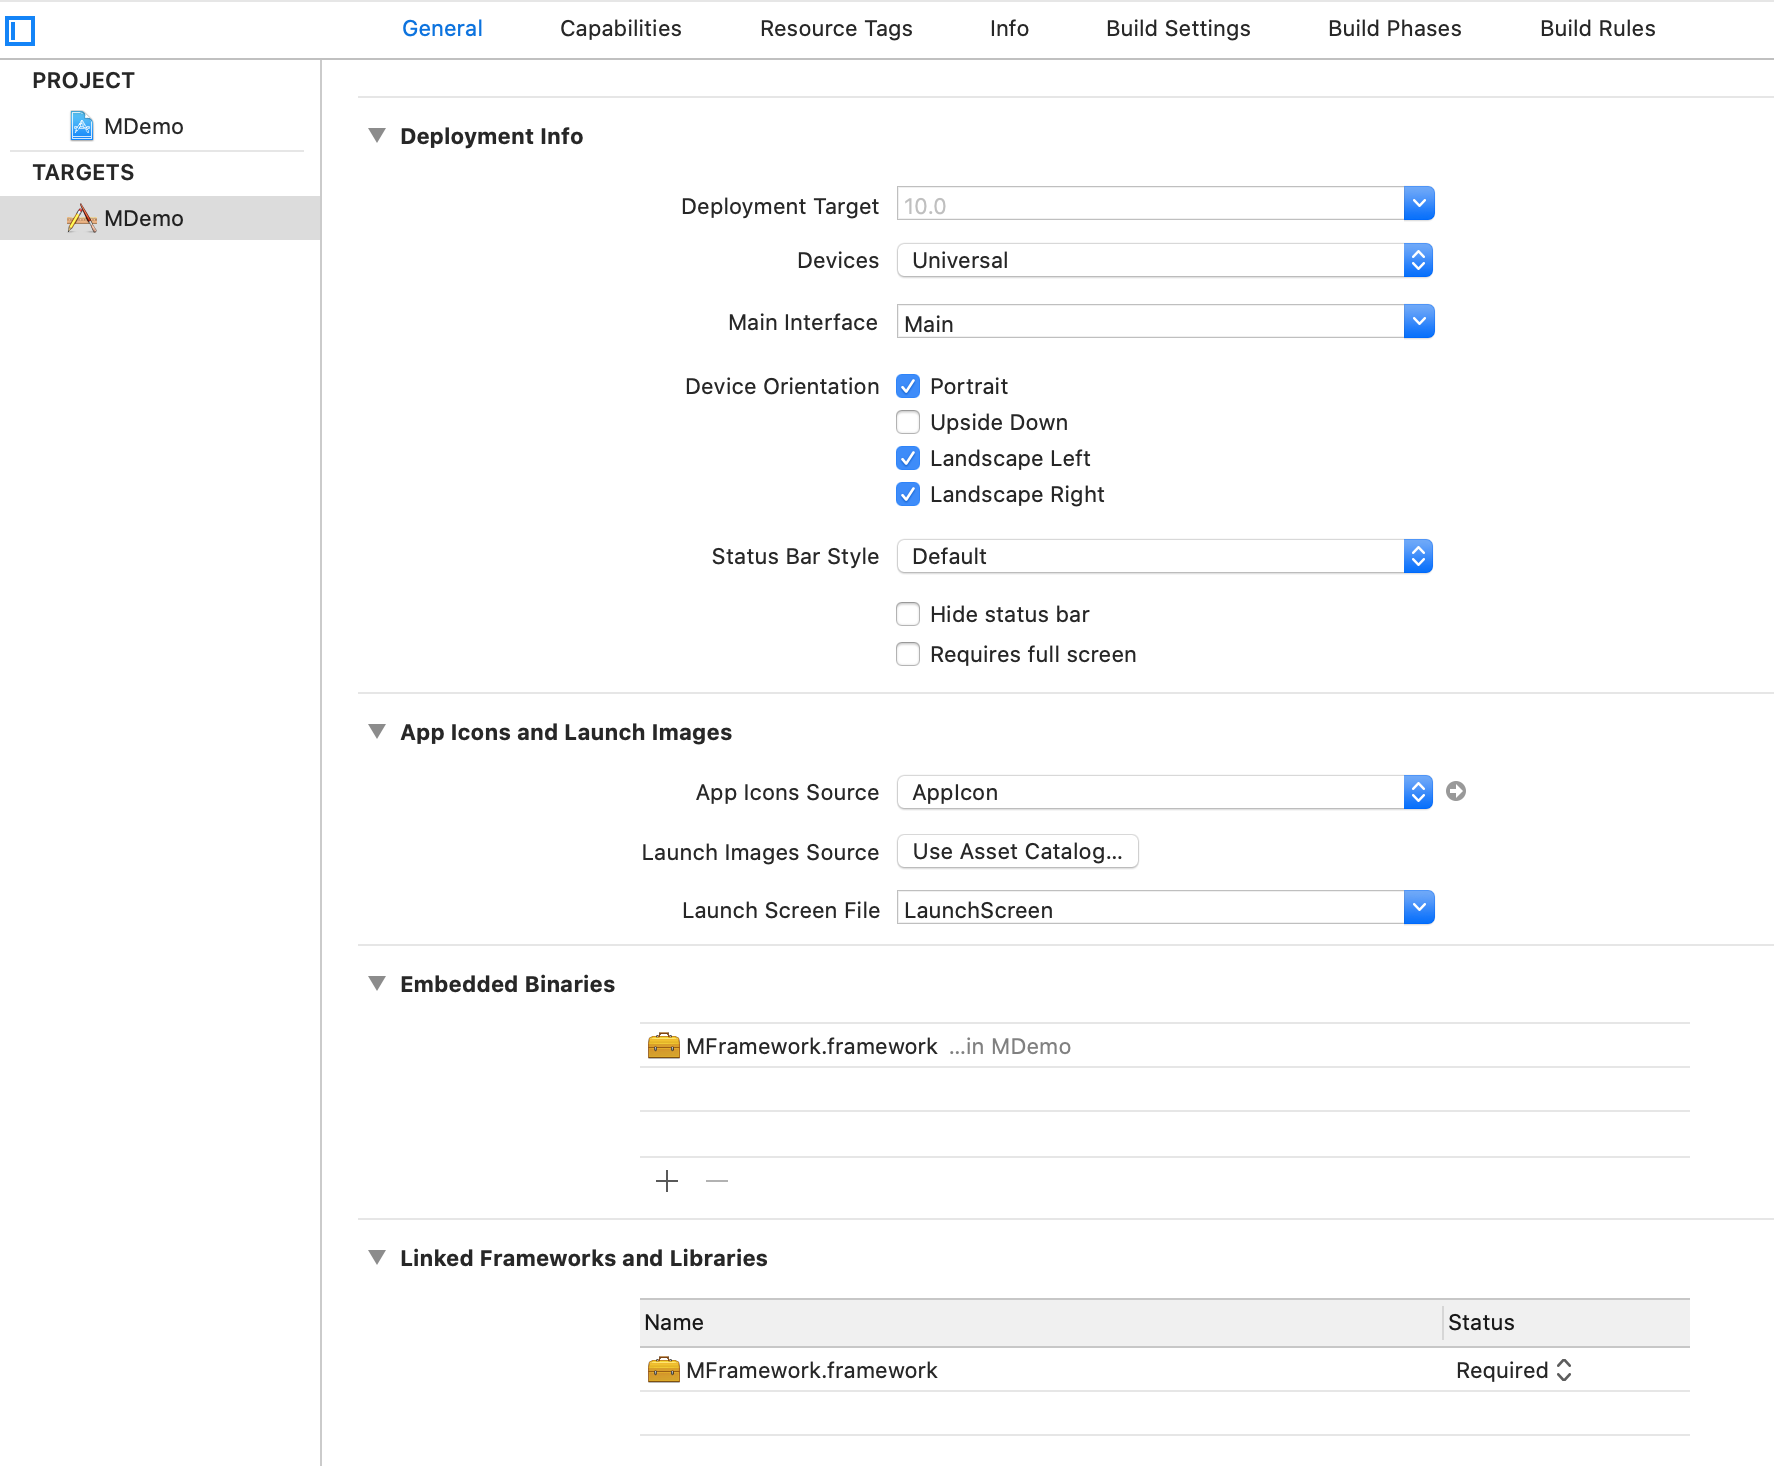
Task: Open the Resource Tags tab
Action: coord(836,28)
